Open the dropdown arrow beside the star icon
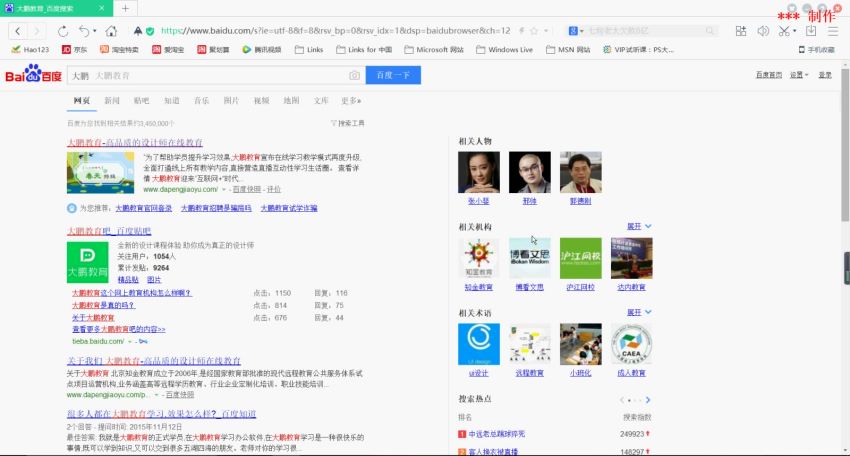 [546, 31]
